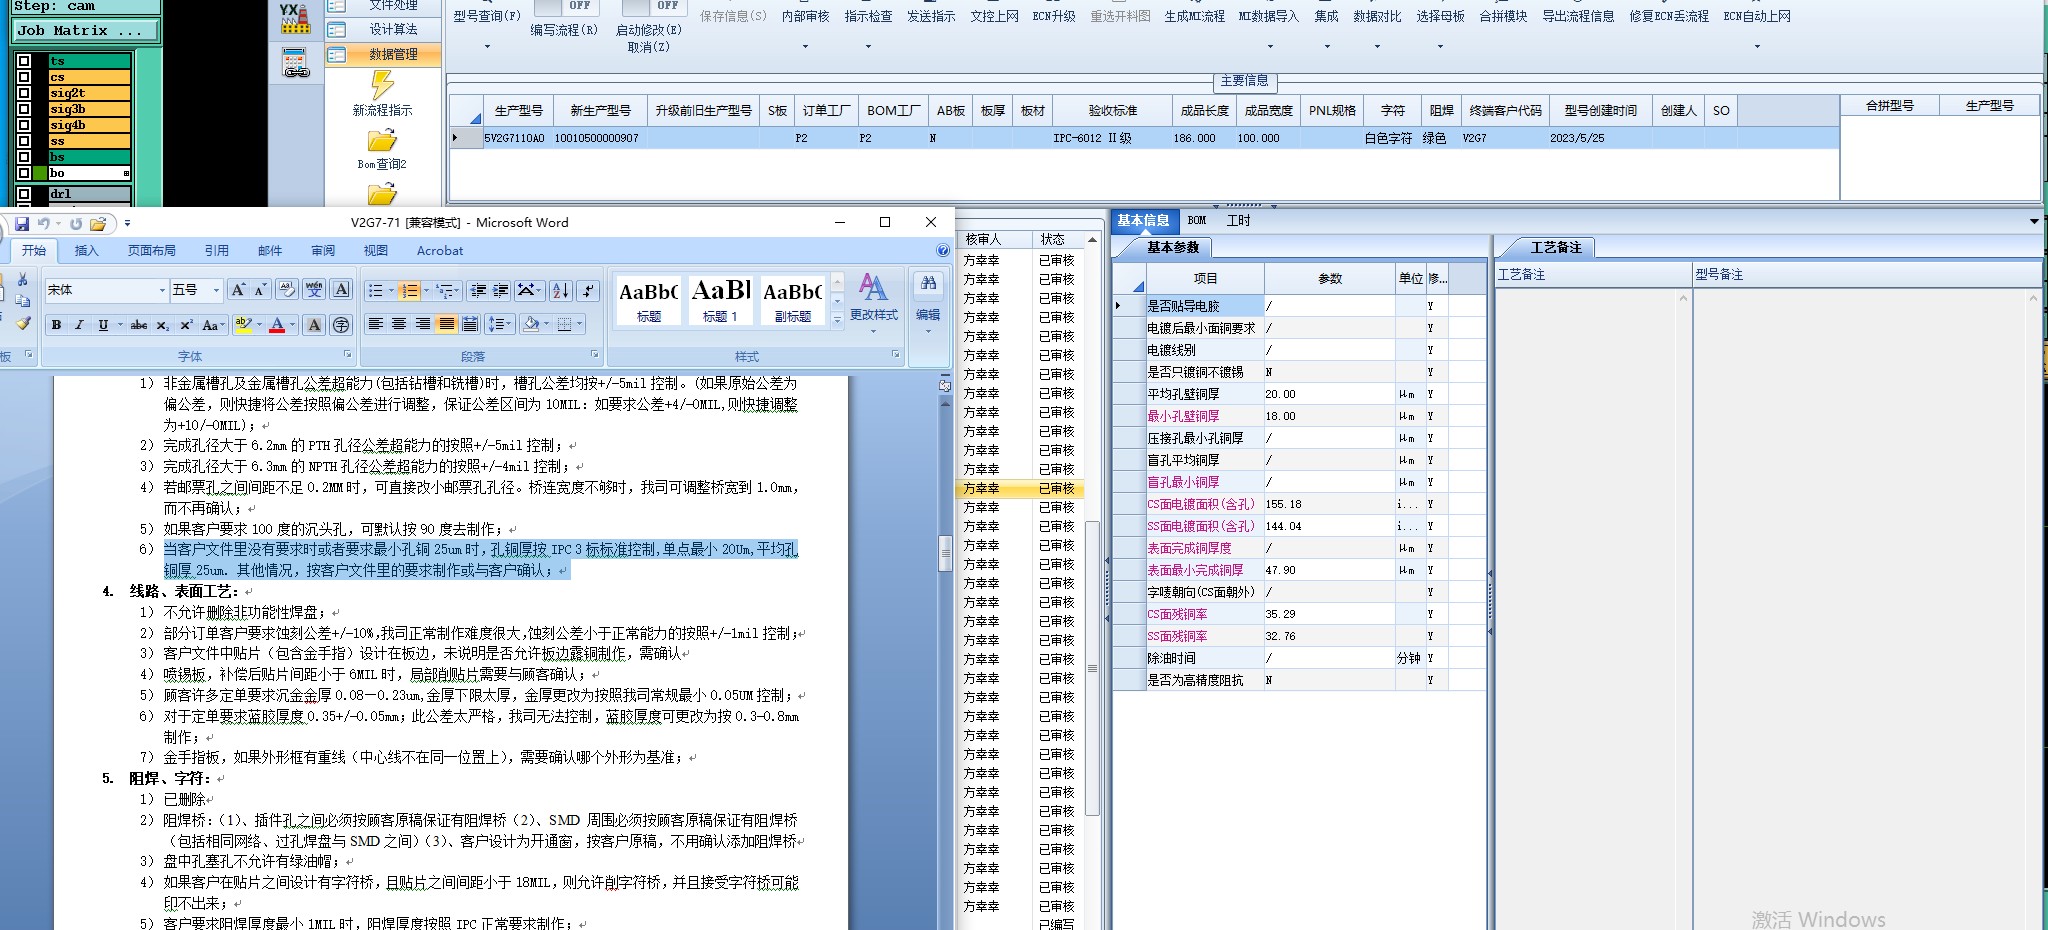Click the Superscript x² icon
Screen dimensions: 2048x930
point(186,325)
